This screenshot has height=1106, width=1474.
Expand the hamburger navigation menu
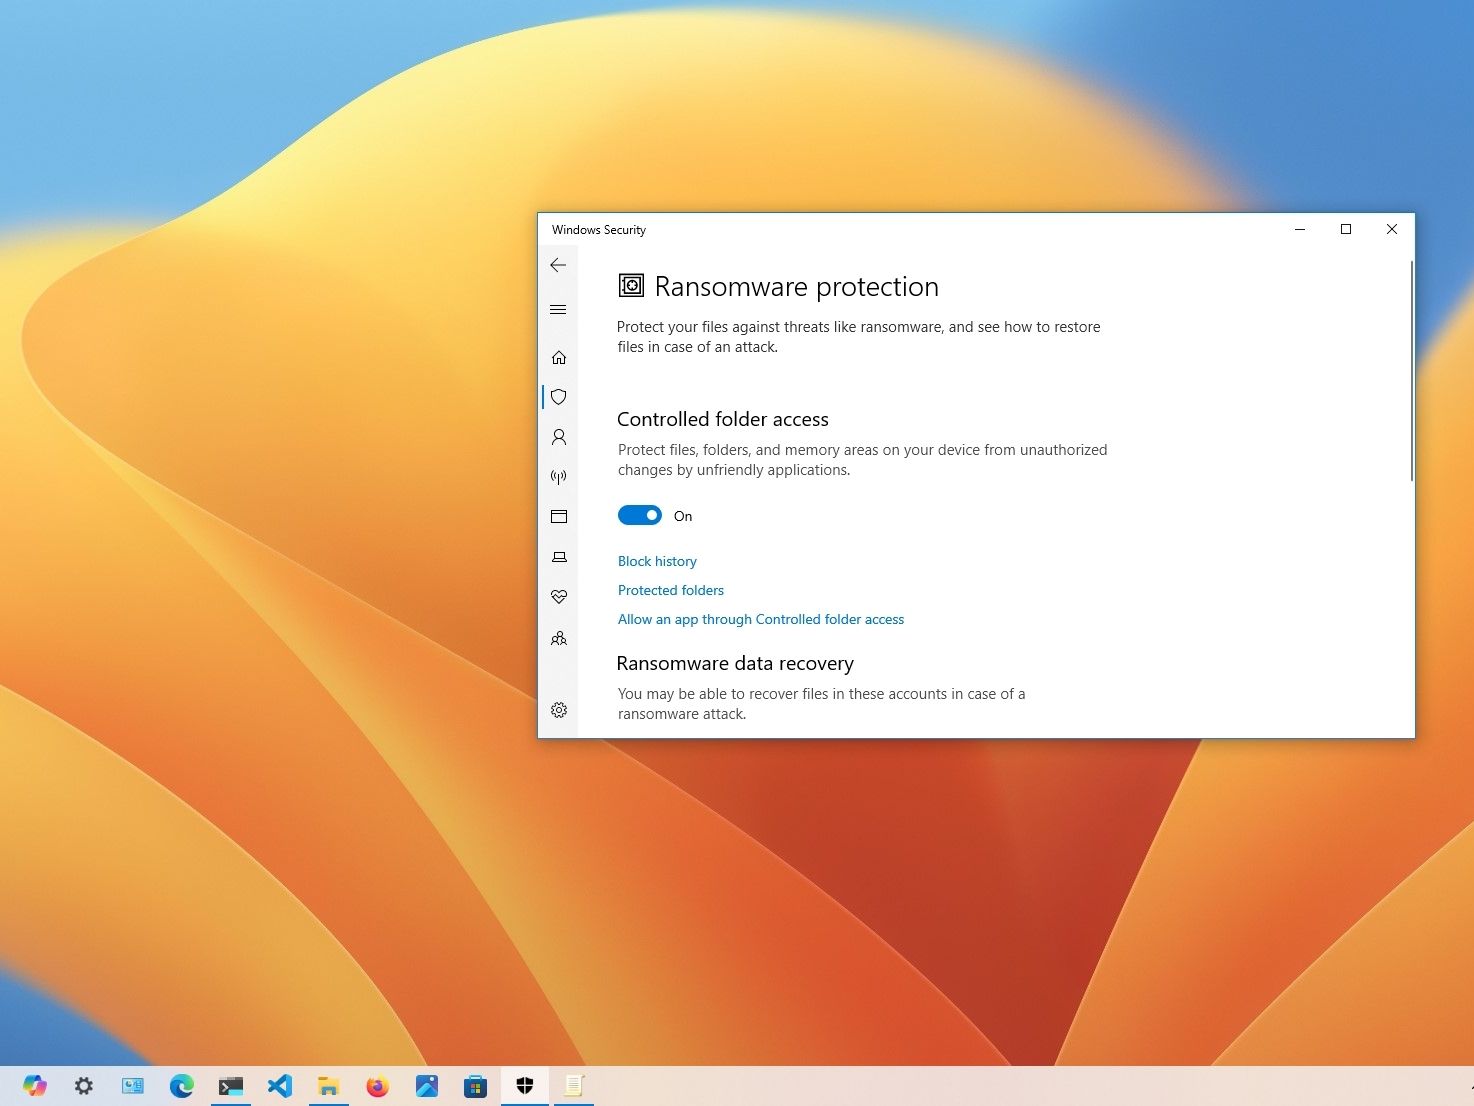(x=558, y=310)
